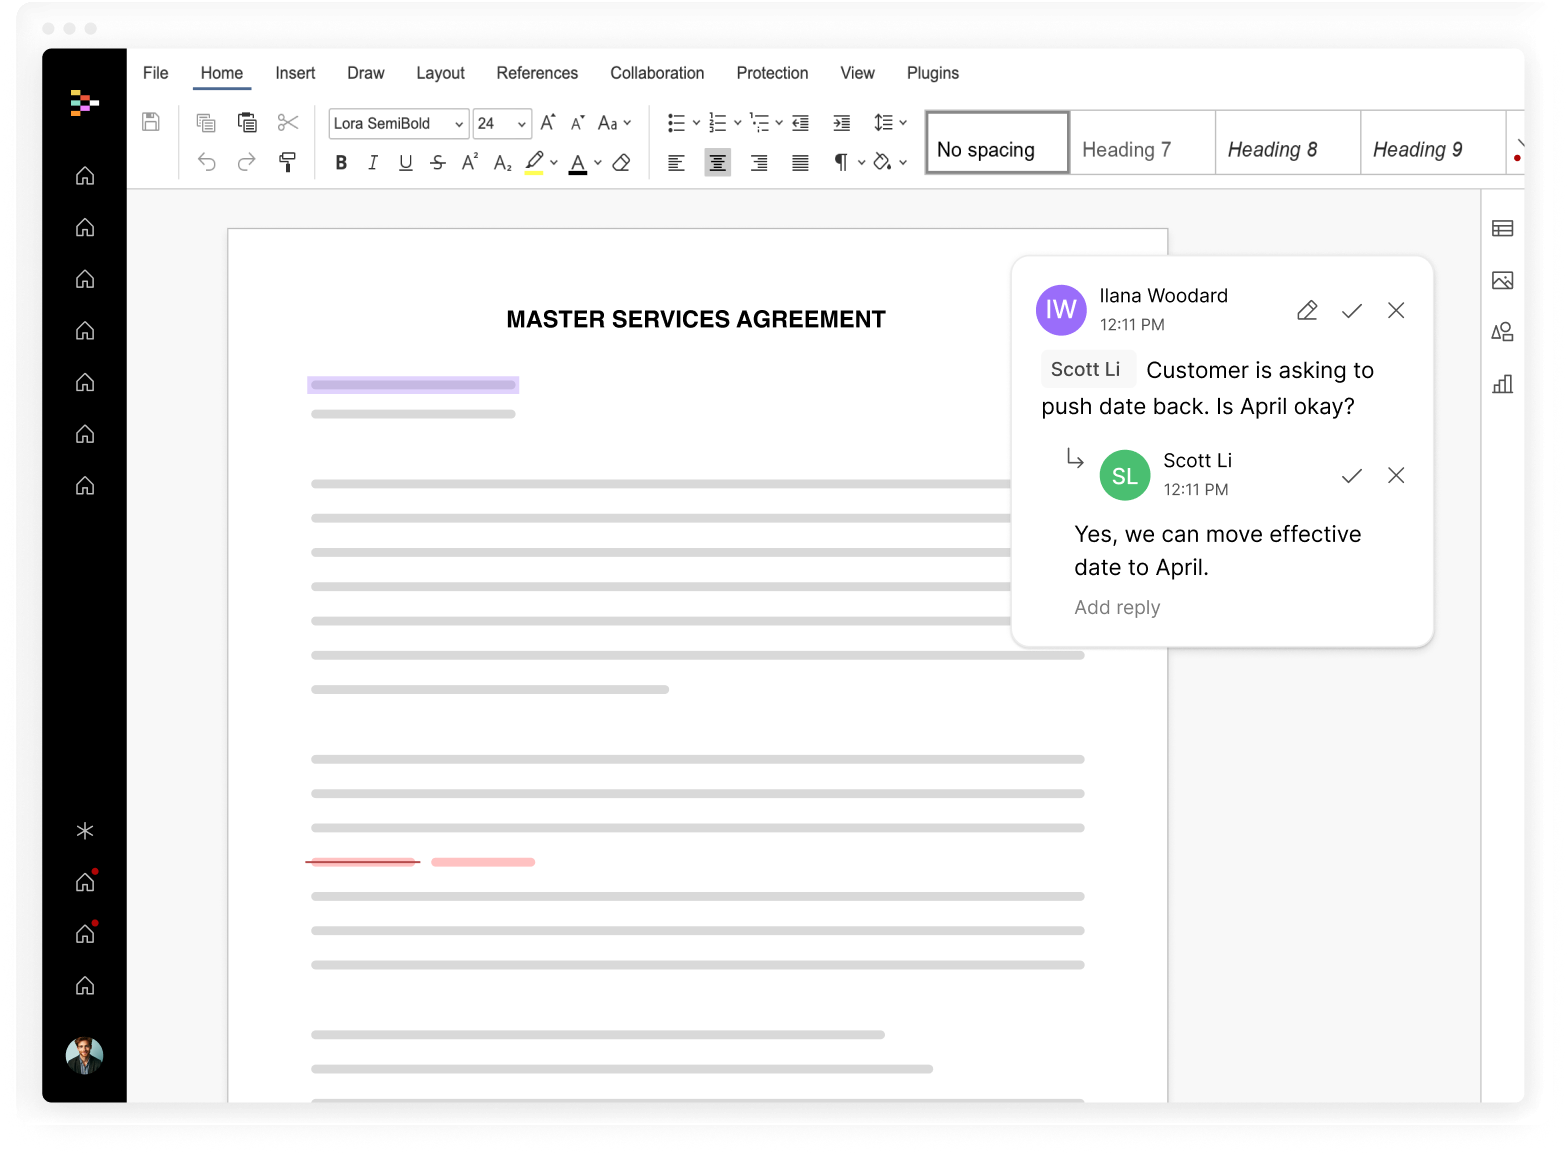
Task: Click the Copy icon in the toolbar
Action: pos(206,123)
